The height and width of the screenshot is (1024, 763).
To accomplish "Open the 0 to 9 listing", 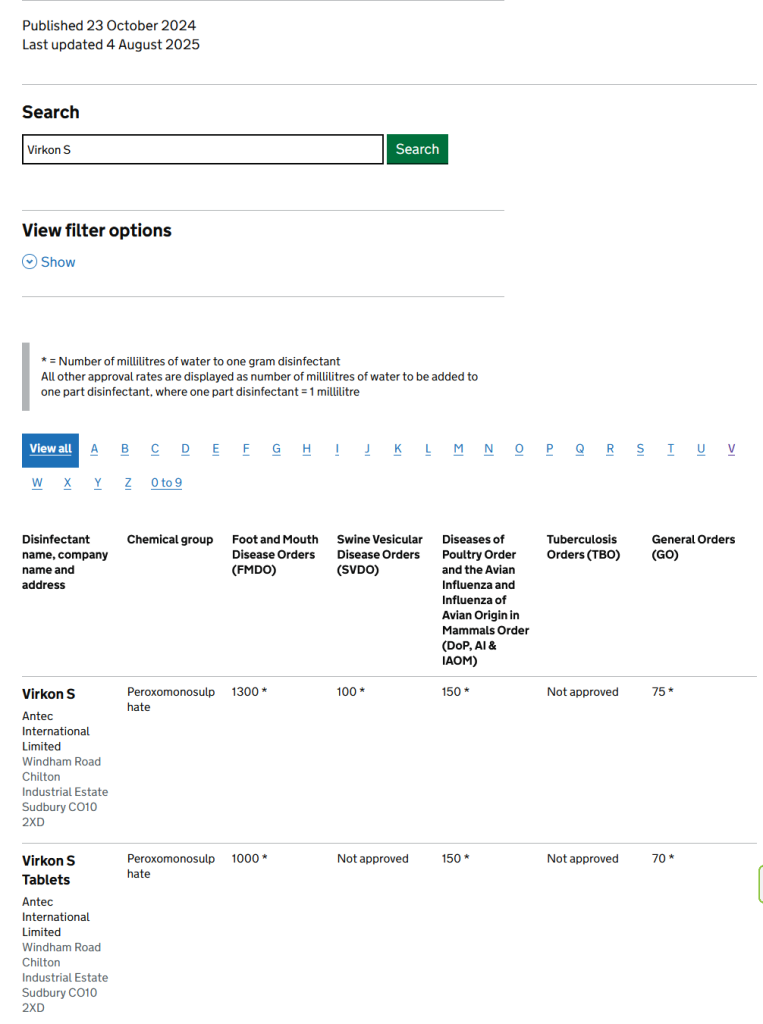I will tap(166, 483).
